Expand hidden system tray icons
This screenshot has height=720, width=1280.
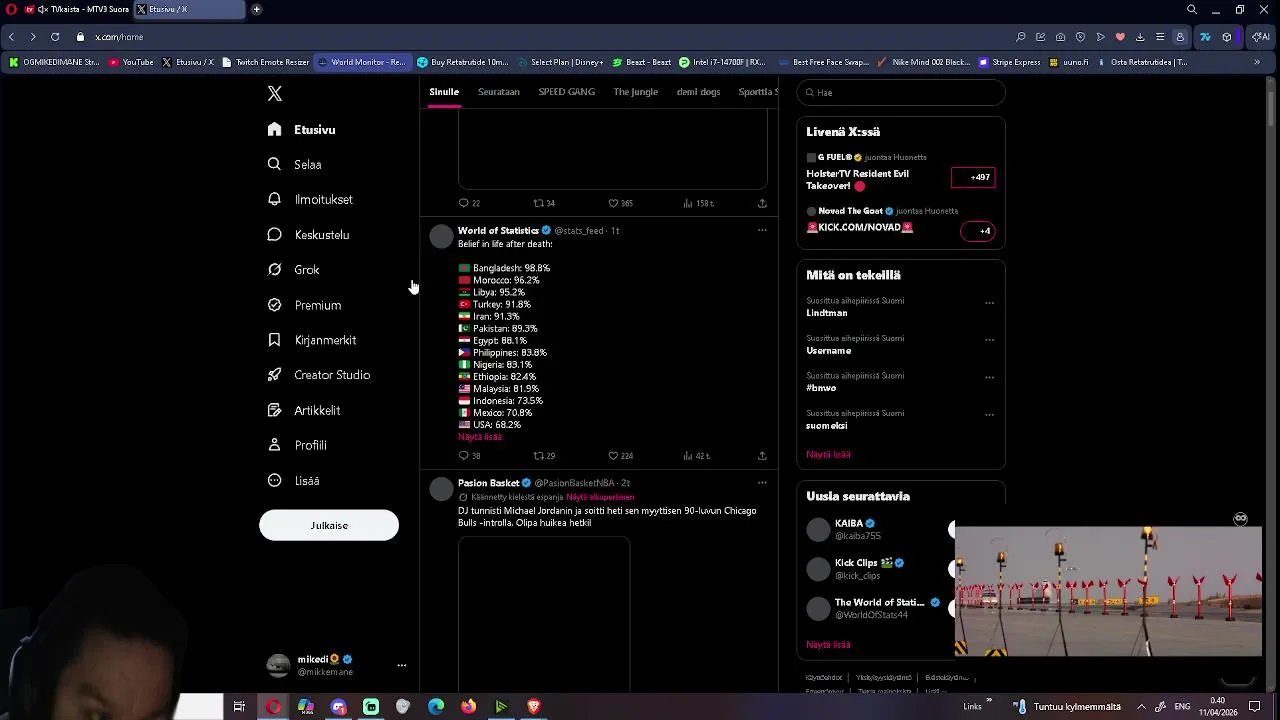1141,707
